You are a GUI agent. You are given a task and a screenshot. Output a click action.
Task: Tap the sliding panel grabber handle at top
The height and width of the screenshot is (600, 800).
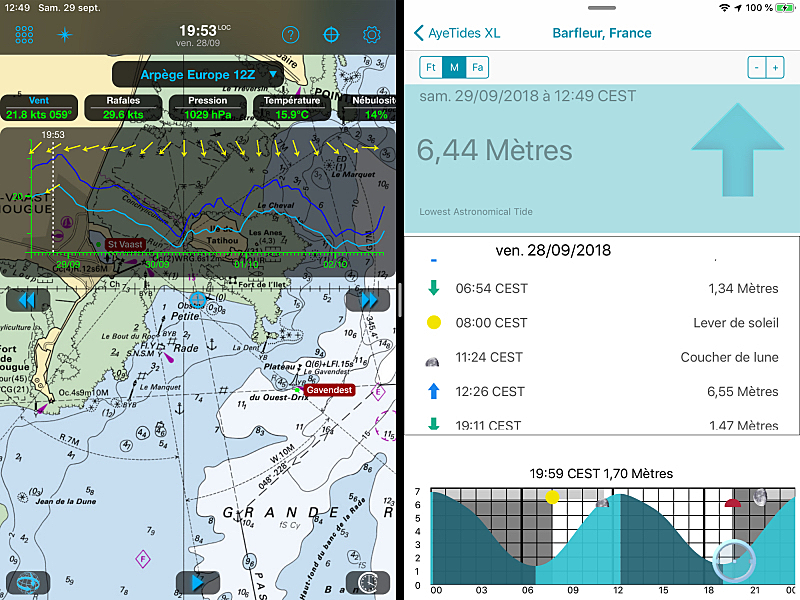602,8
